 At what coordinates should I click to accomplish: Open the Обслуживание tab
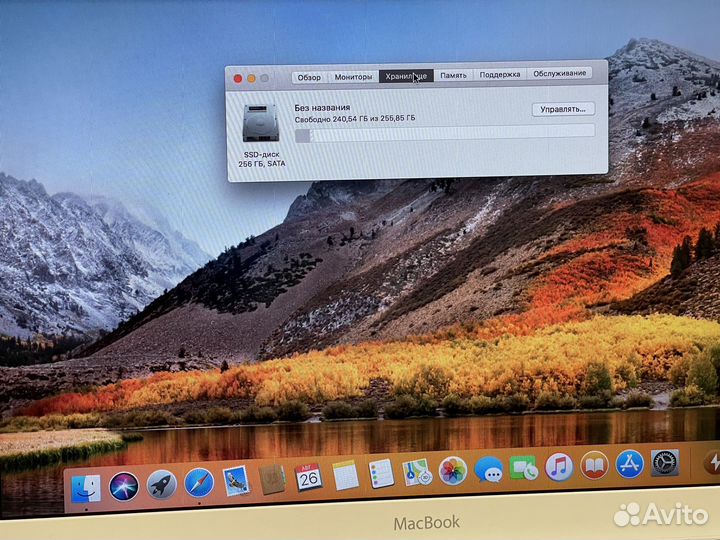(x=559, y=73)
